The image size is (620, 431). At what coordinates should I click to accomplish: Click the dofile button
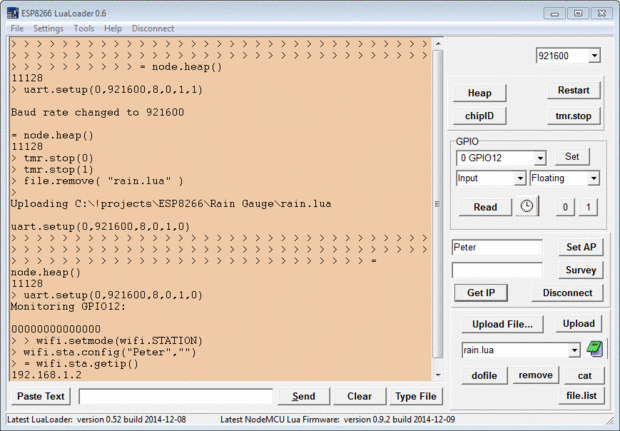(x=484, y=375)
